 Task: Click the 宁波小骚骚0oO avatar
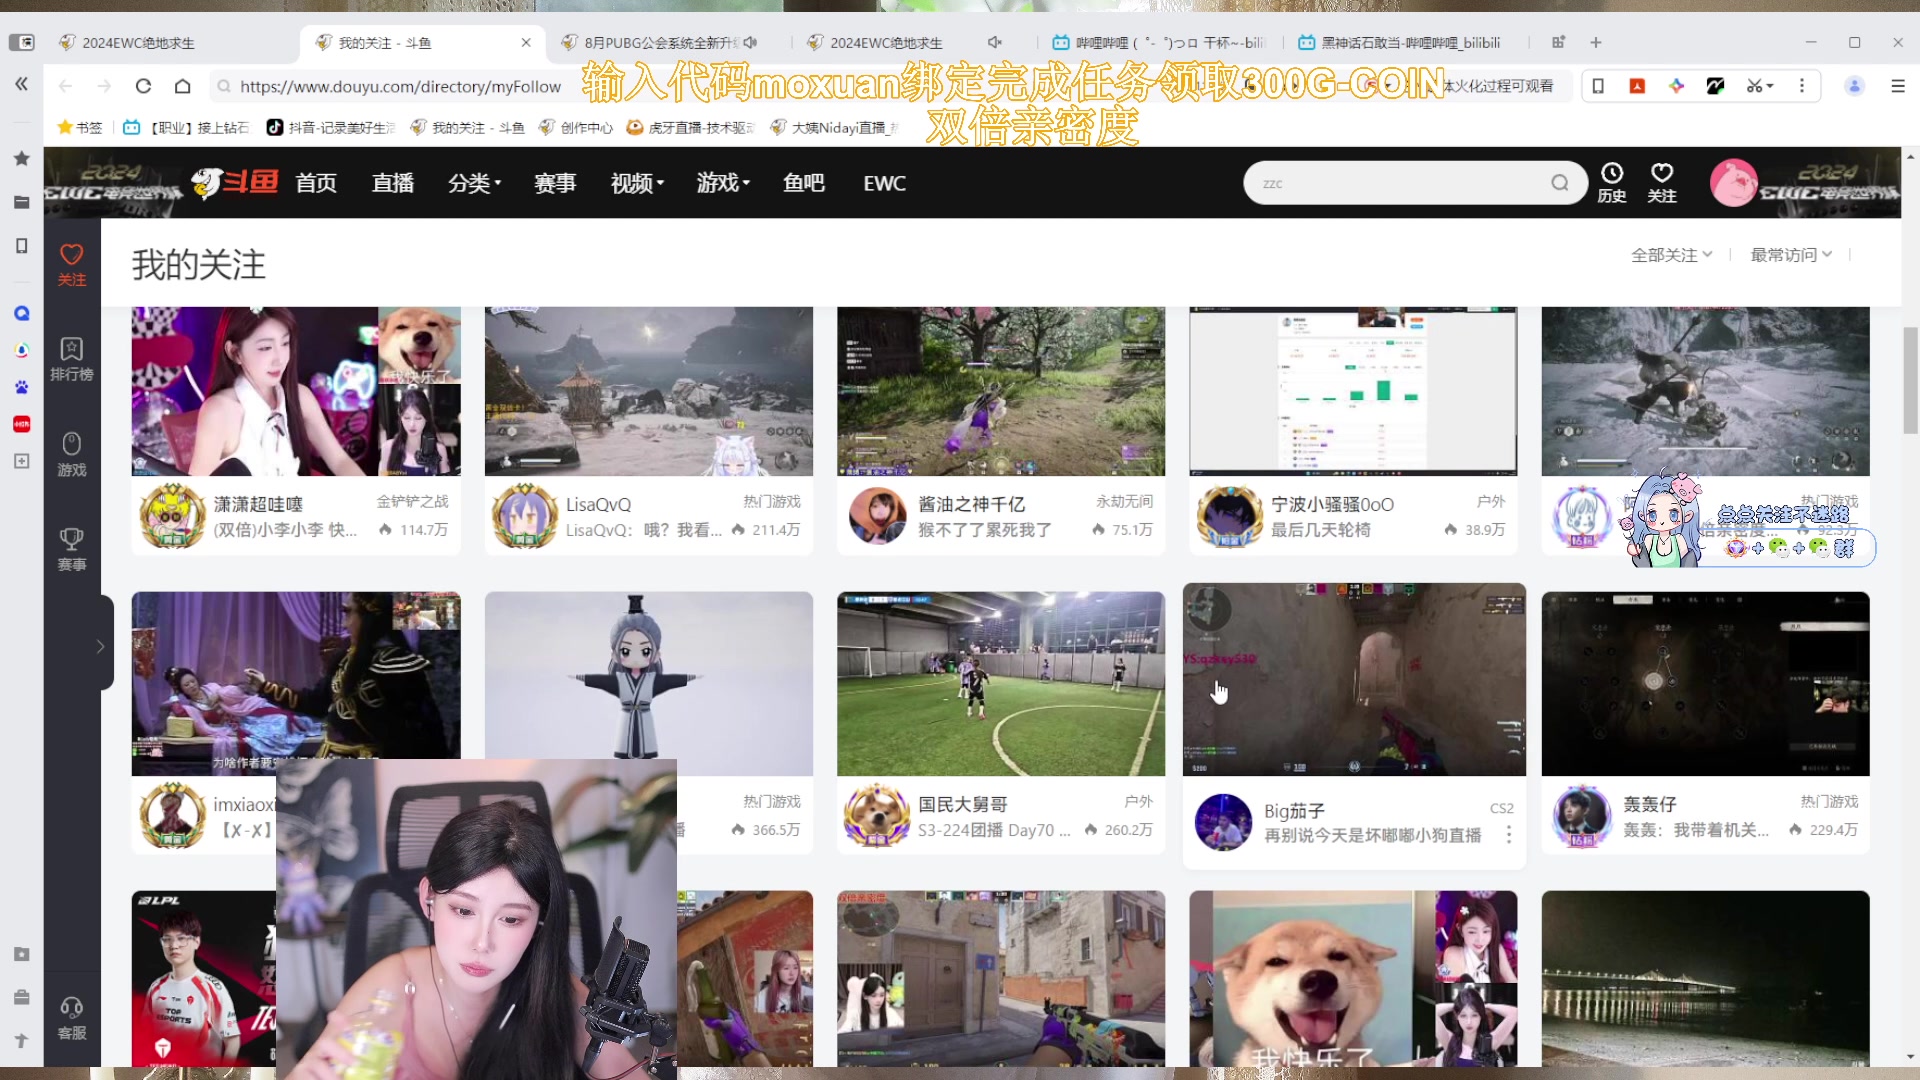(1230, 516)
